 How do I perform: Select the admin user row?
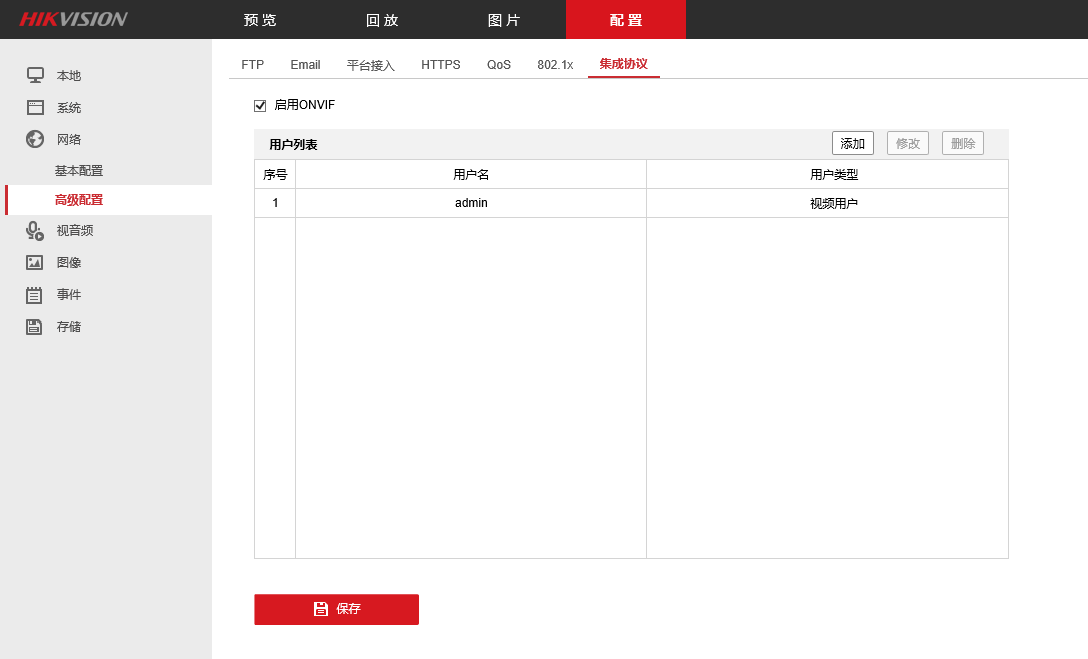pyautogui.click(x=631, y=203)
